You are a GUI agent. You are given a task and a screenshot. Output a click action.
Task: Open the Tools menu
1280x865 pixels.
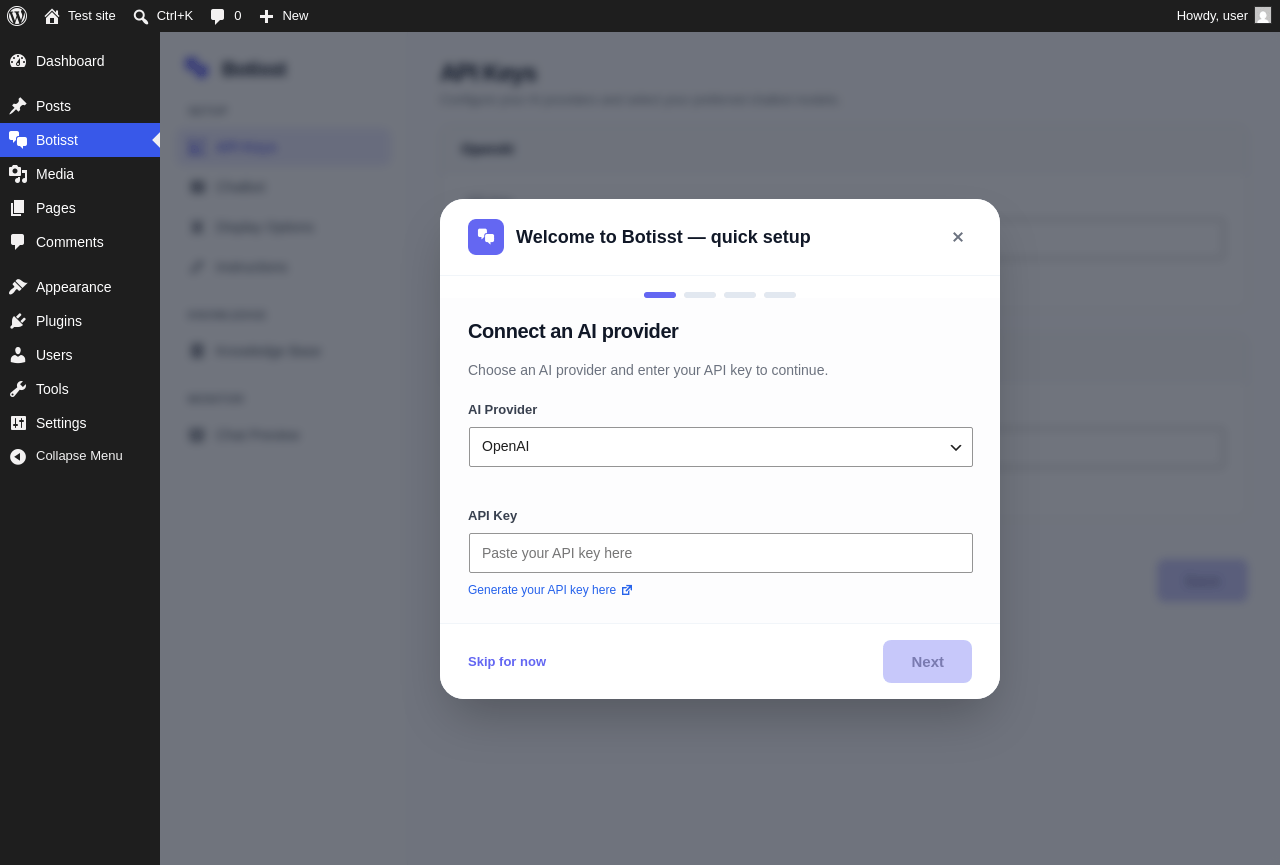pyautogui.click(x=80, y=389)
